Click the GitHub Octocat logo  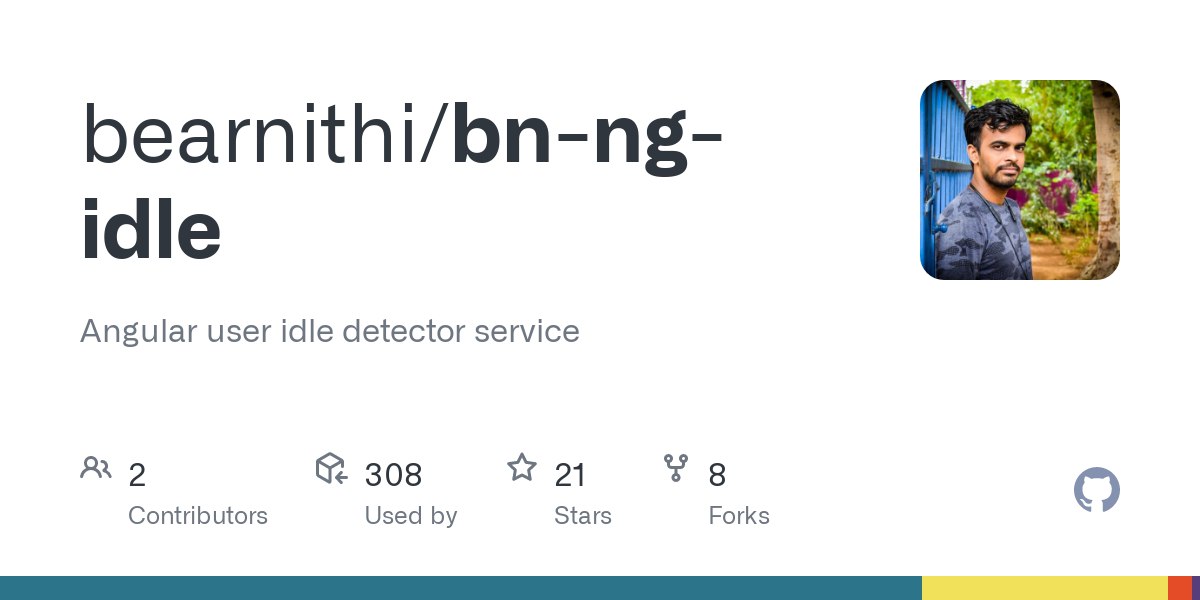(1096, 491)
